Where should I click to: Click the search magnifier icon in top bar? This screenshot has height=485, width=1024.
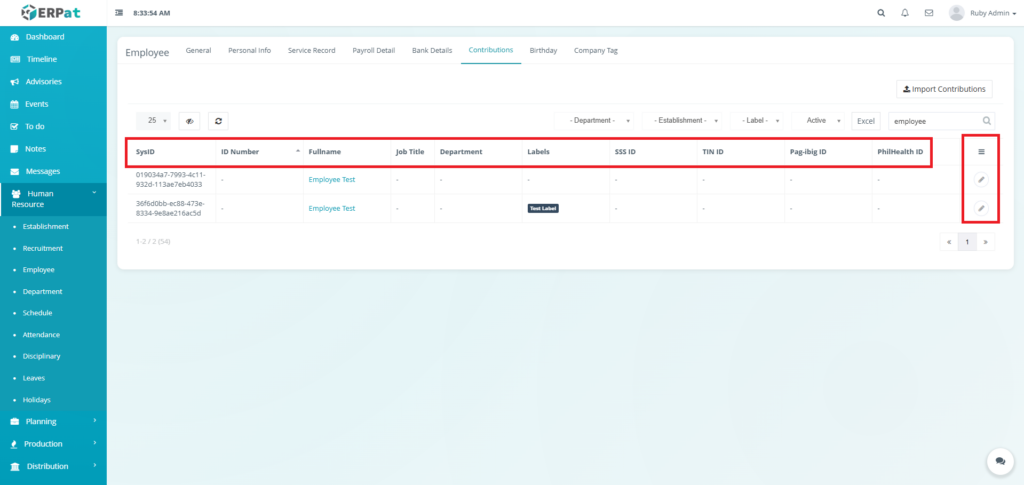(880, 13)
